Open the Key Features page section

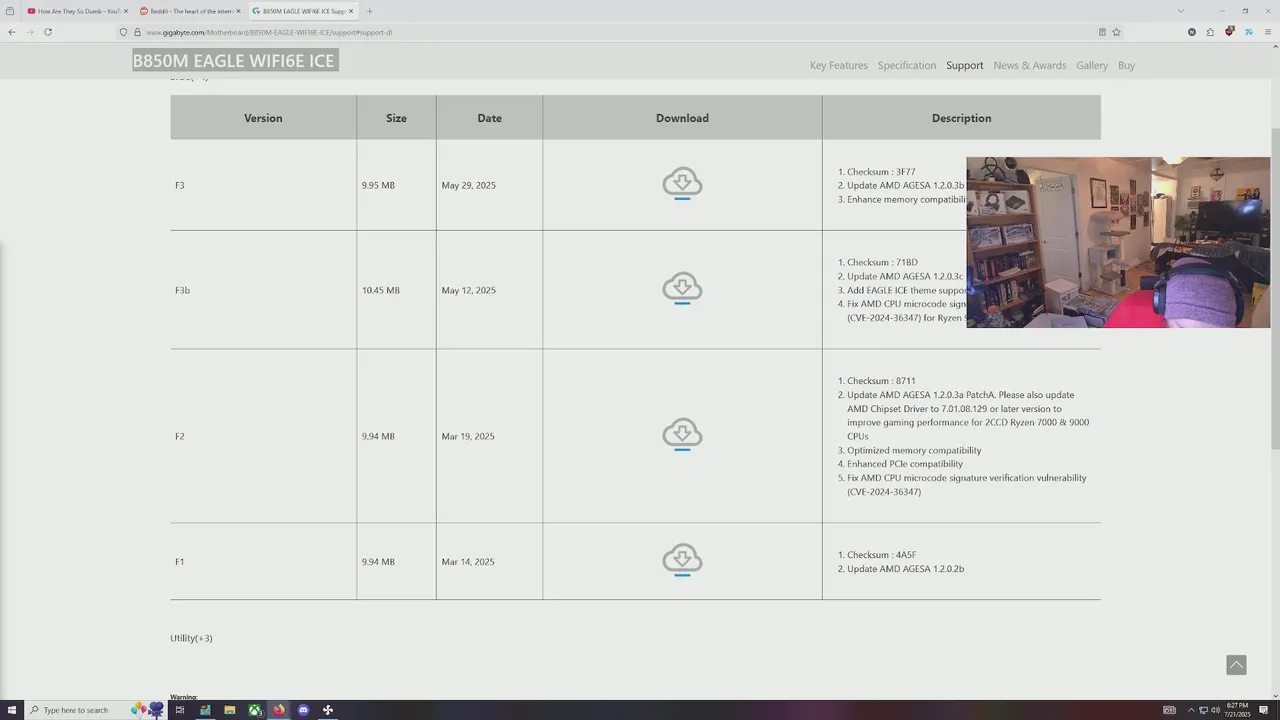pyautogui.click(x=839, y=65)
